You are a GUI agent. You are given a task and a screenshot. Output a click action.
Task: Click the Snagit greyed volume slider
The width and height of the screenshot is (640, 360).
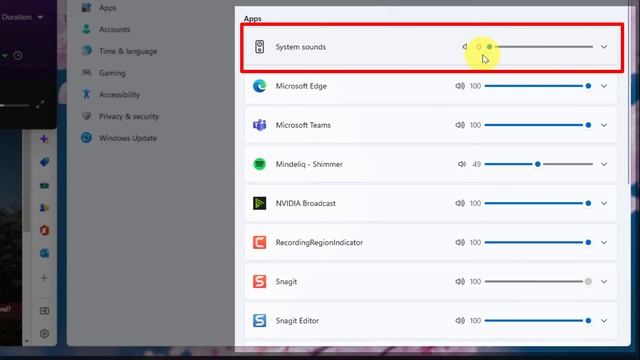(x=539, y=282)
